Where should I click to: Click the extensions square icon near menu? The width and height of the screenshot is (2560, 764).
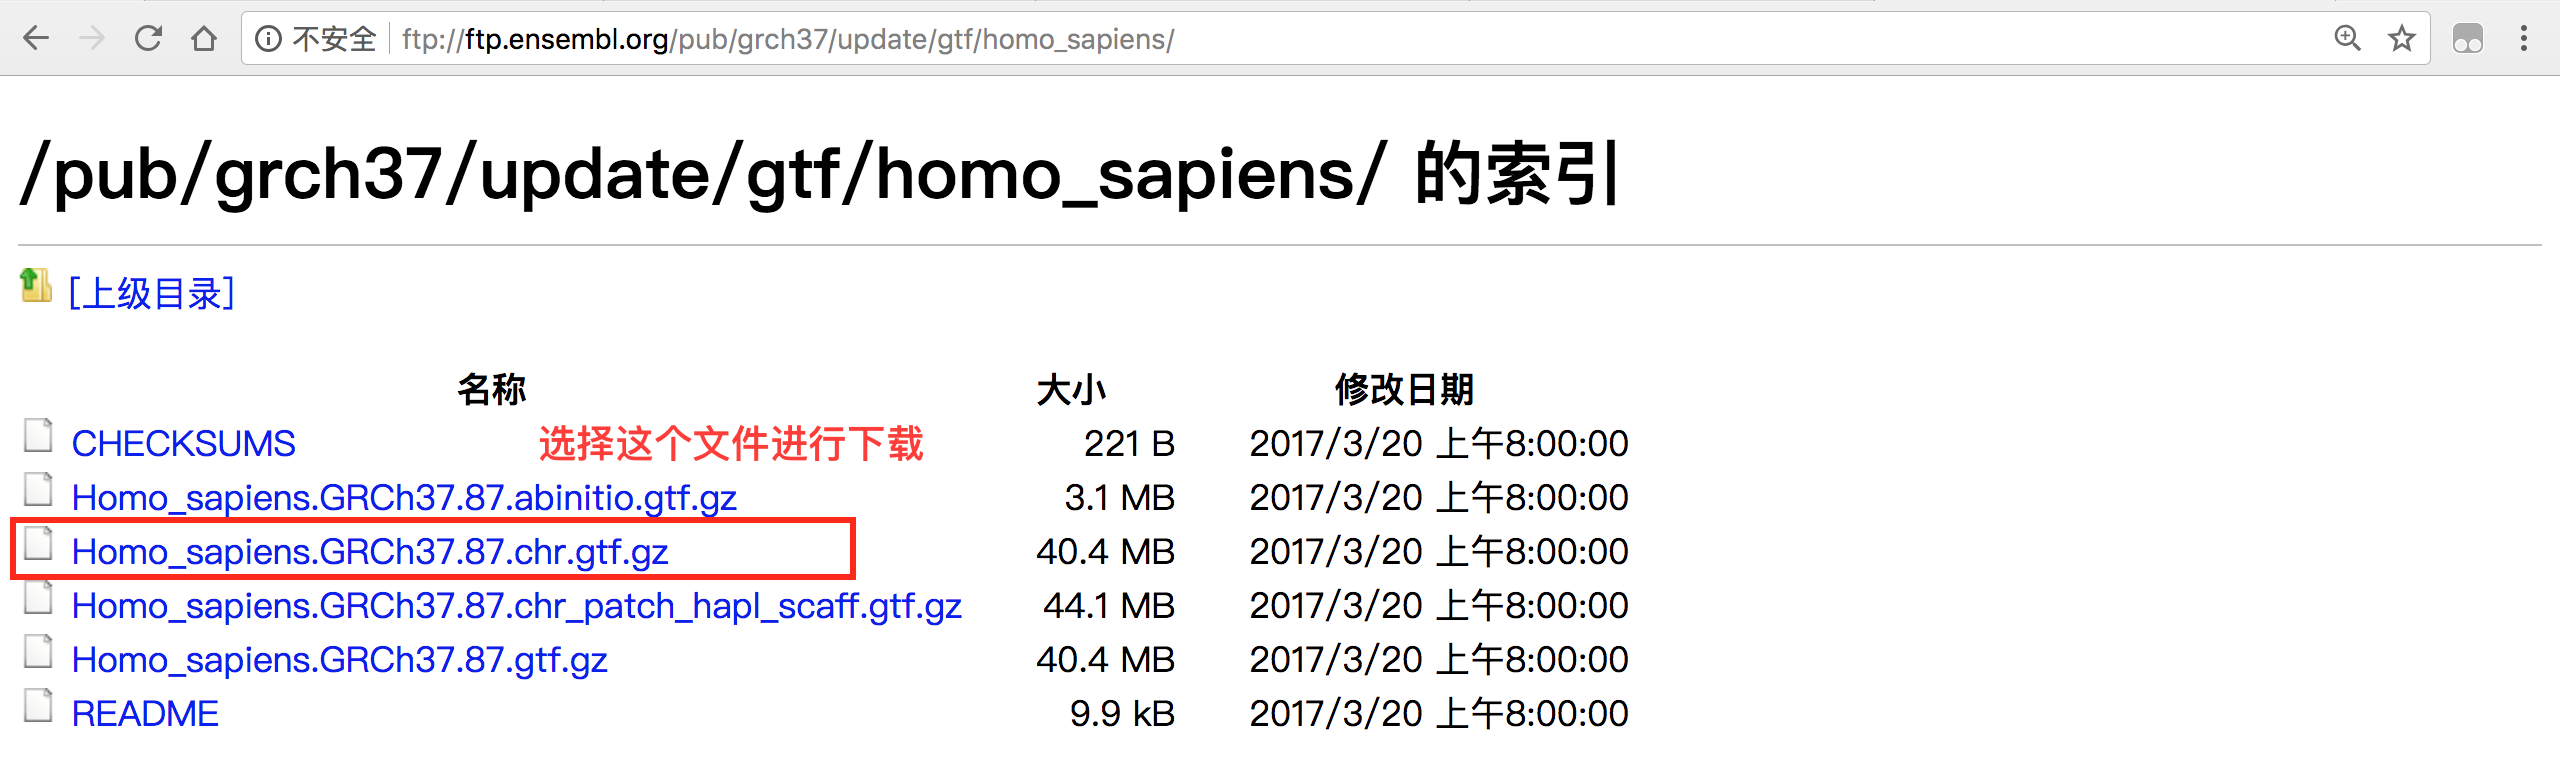2468,38
